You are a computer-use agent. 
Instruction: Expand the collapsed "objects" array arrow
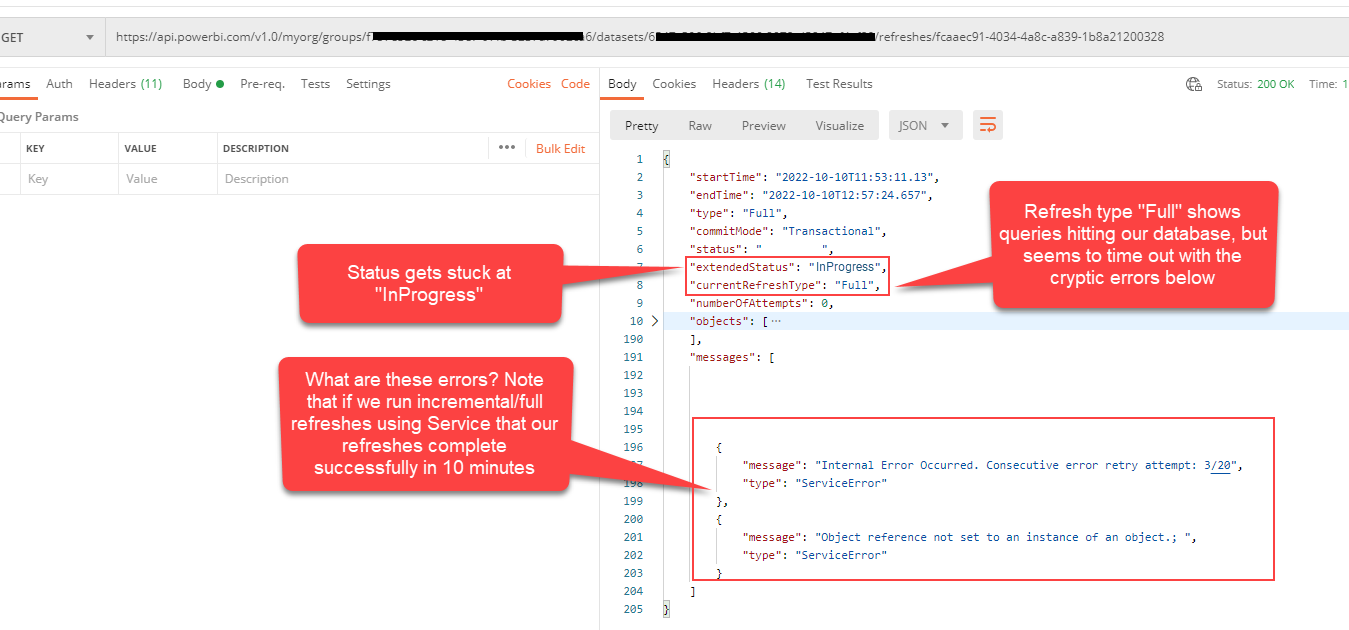click(655, 321)
